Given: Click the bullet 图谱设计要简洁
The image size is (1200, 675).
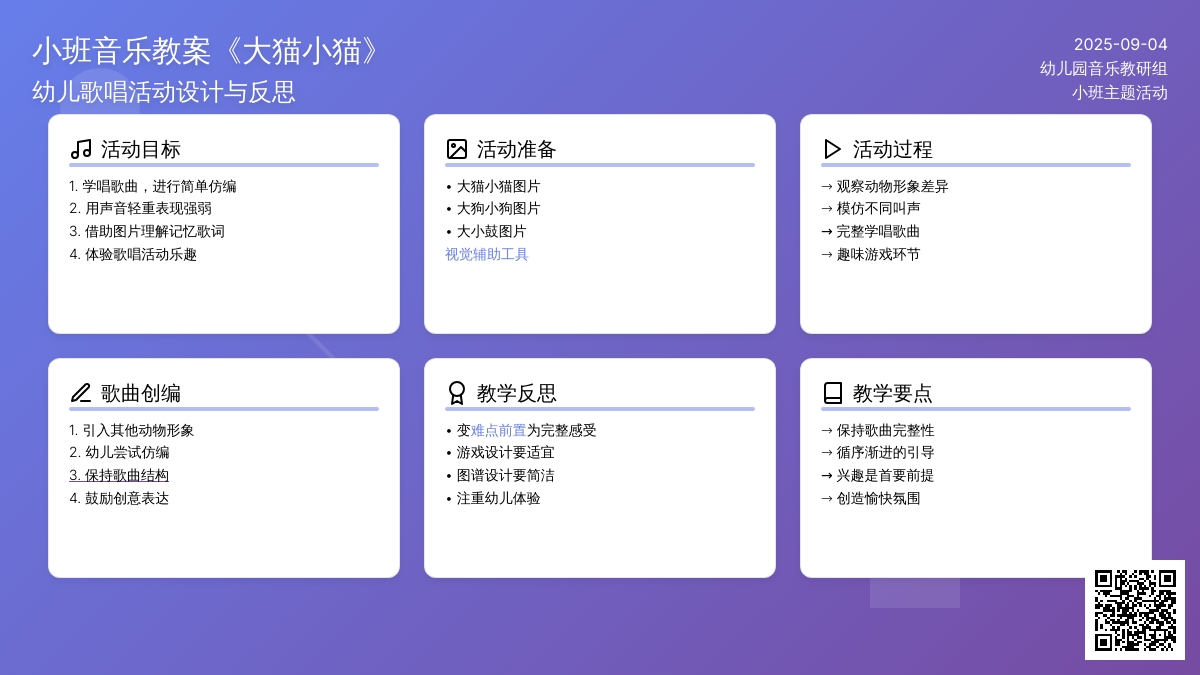Looking at the screenshot, I should pos(500,475).
